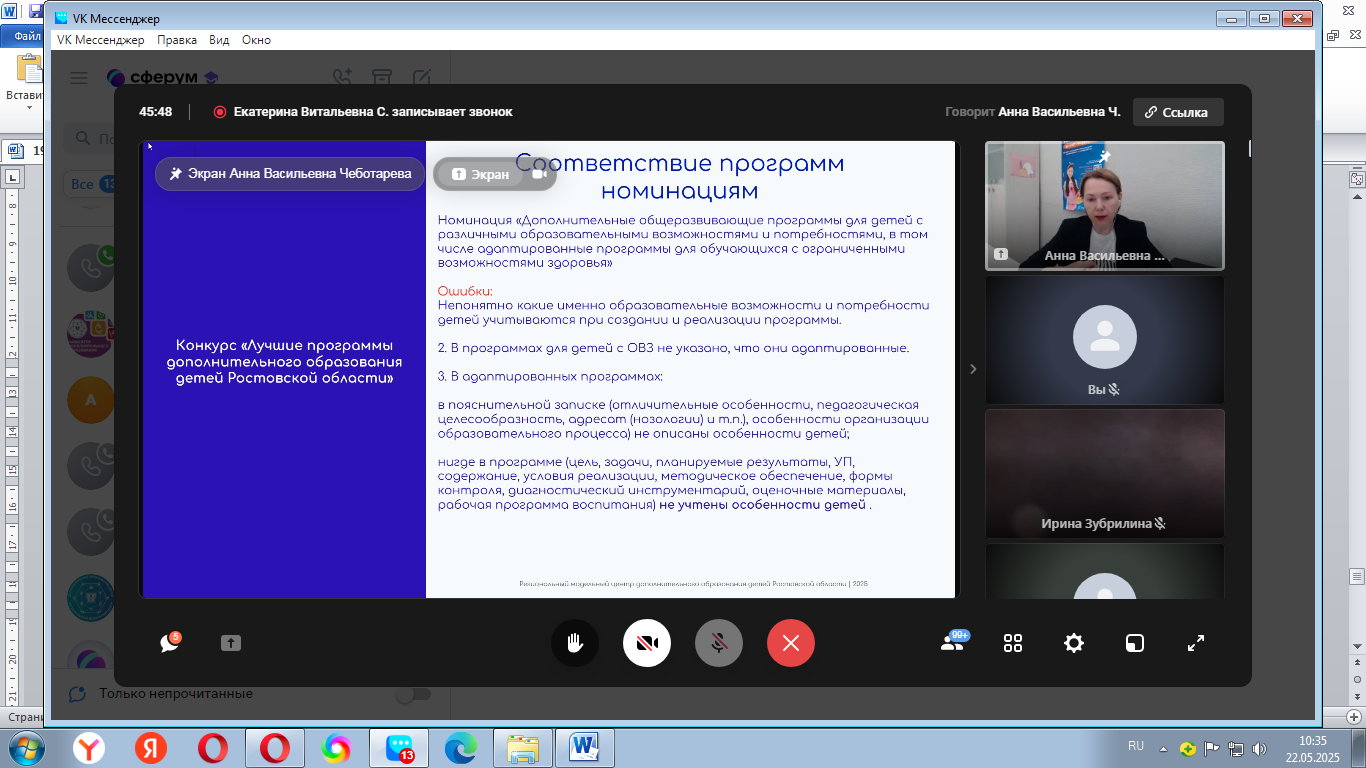Open File Explorer from the taskbar

tap(523, 748)
